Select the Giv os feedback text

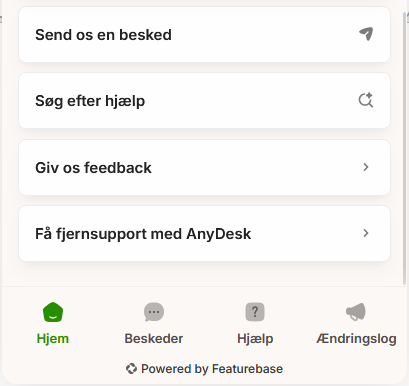point(93,168)
